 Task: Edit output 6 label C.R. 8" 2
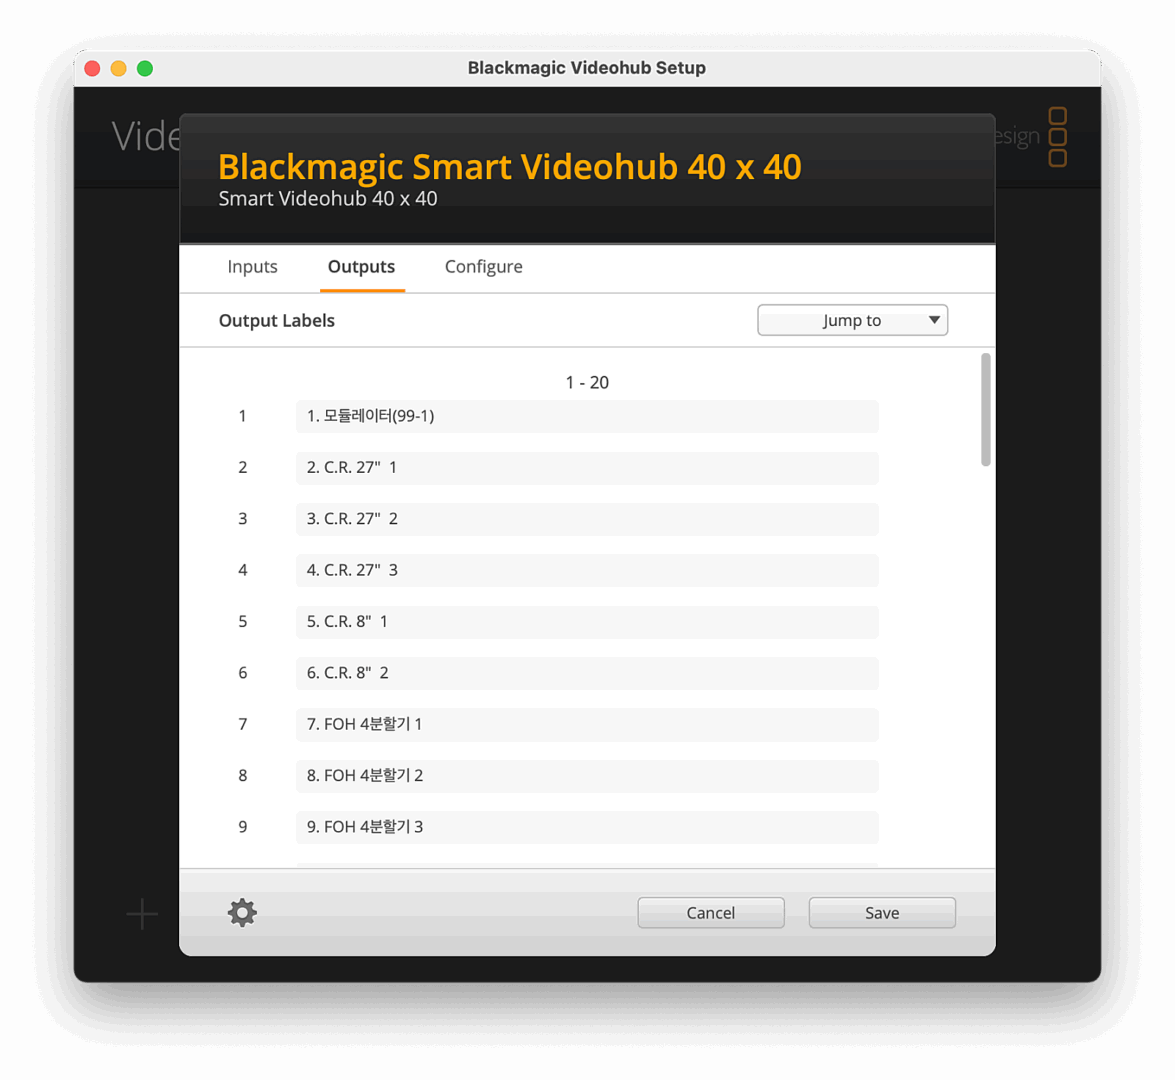[587, 673]
